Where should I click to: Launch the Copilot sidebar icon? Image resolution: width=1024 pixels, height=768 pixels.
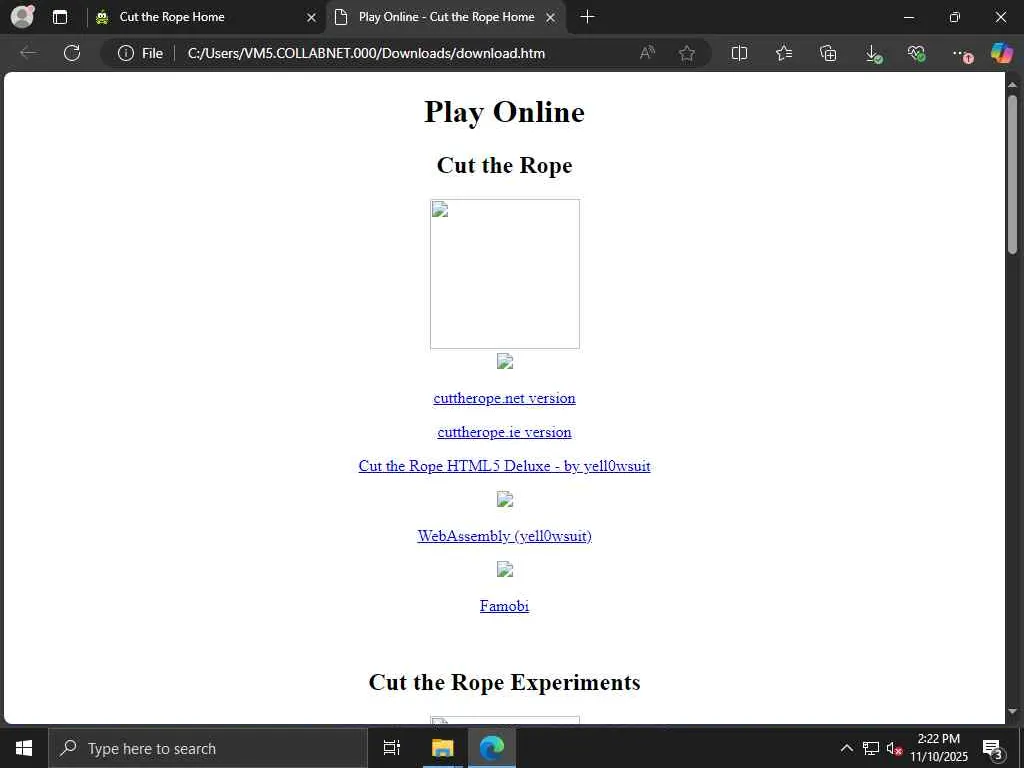point(1002,53)
